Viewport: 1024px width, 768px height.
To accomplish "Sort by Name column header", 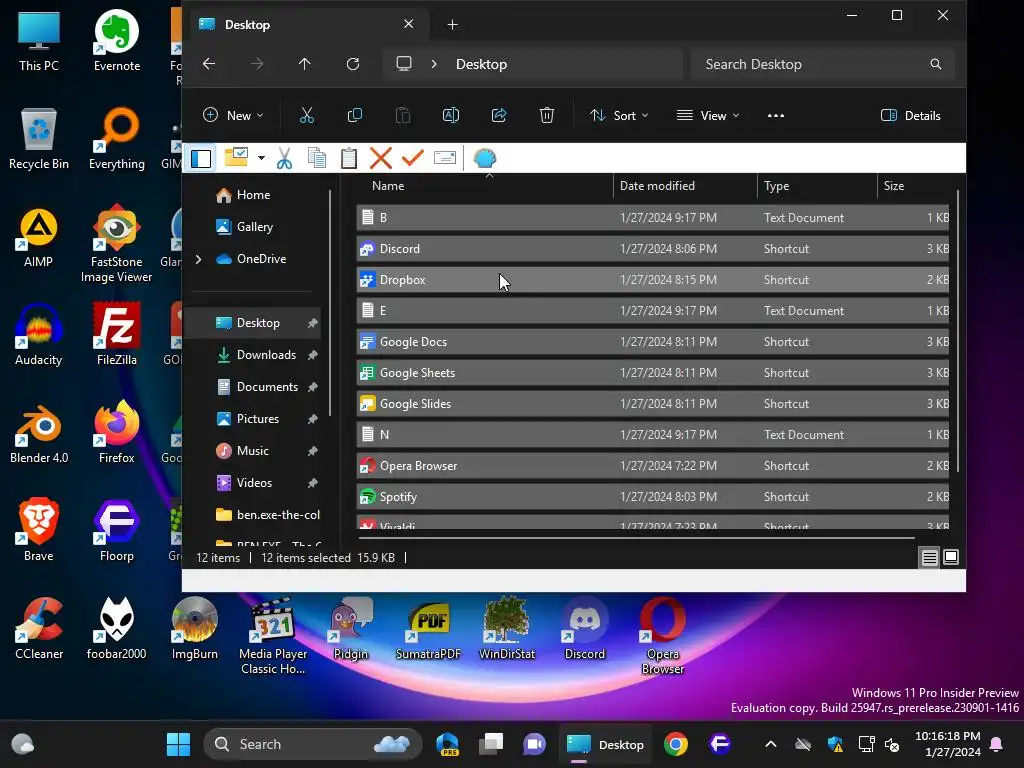I will pyautogui.click(x=485, y=186).
